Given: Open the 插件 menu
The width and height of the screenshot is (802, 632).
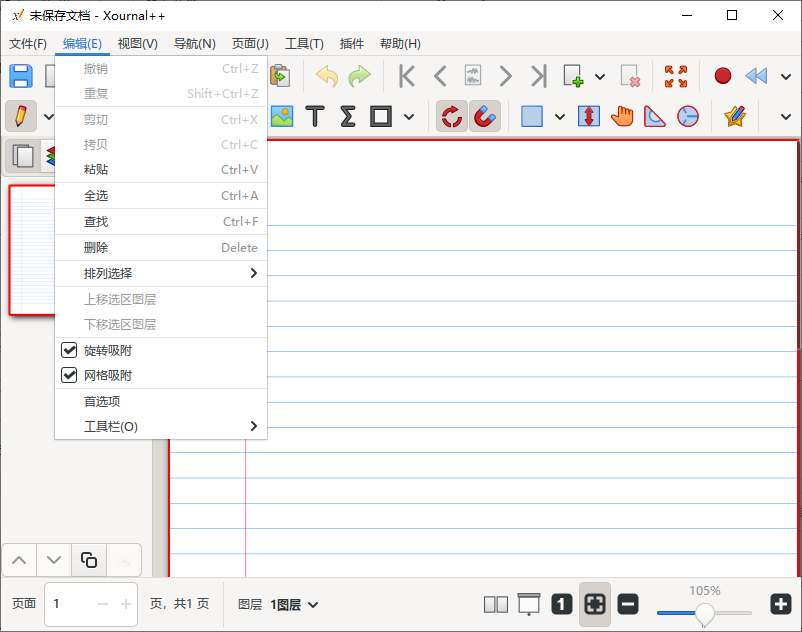Looking at the screenshot, I should (x=351, y=44).
